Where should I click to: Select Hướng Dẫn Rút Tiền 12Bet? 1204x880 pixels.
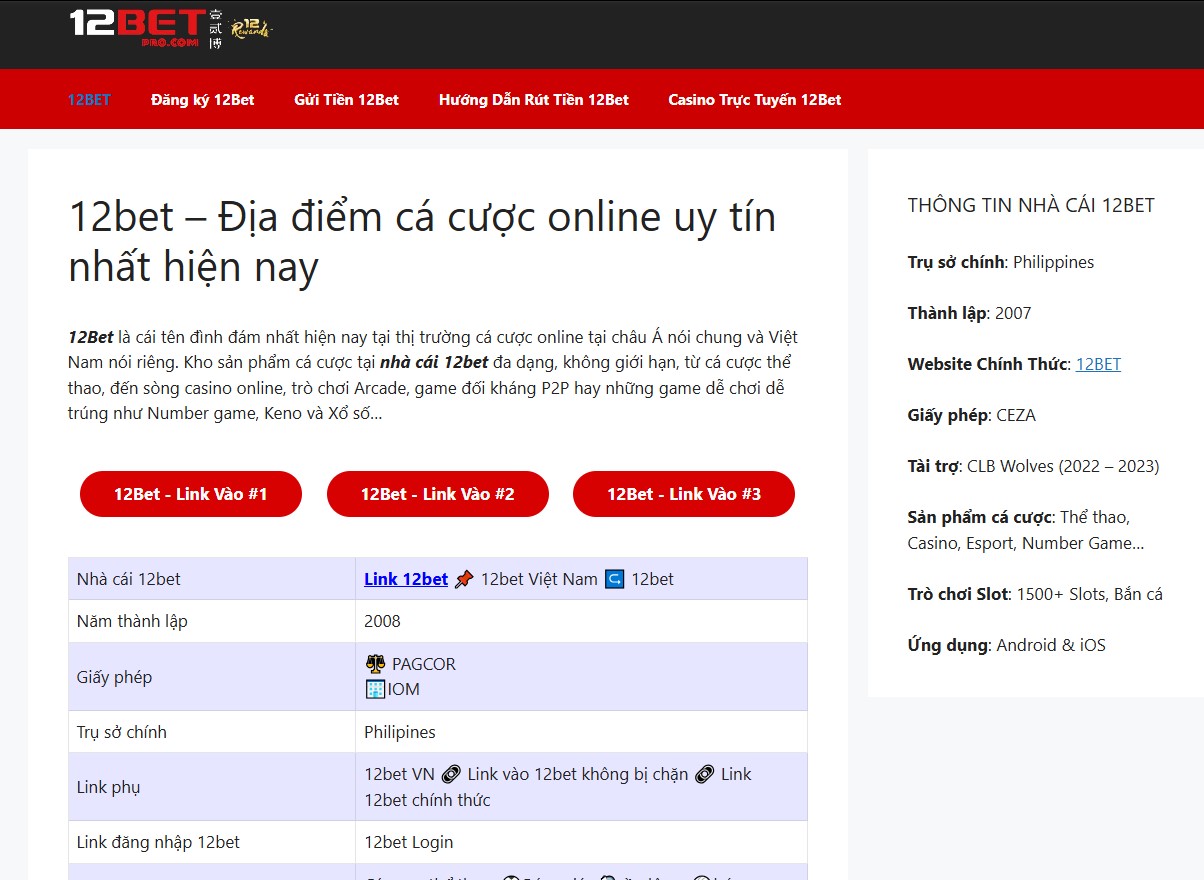click(x=533, y=99)
